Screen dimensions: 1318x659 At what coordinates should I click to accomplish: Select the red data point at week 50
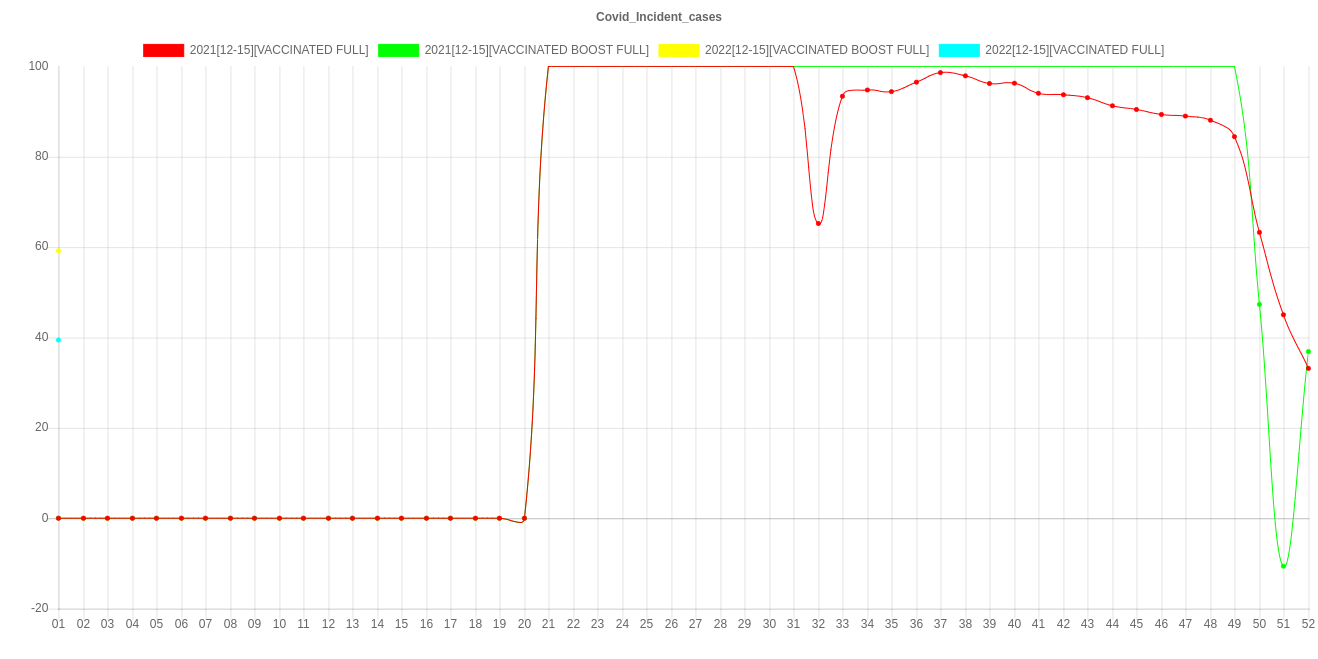click(x=1259, y=232)
